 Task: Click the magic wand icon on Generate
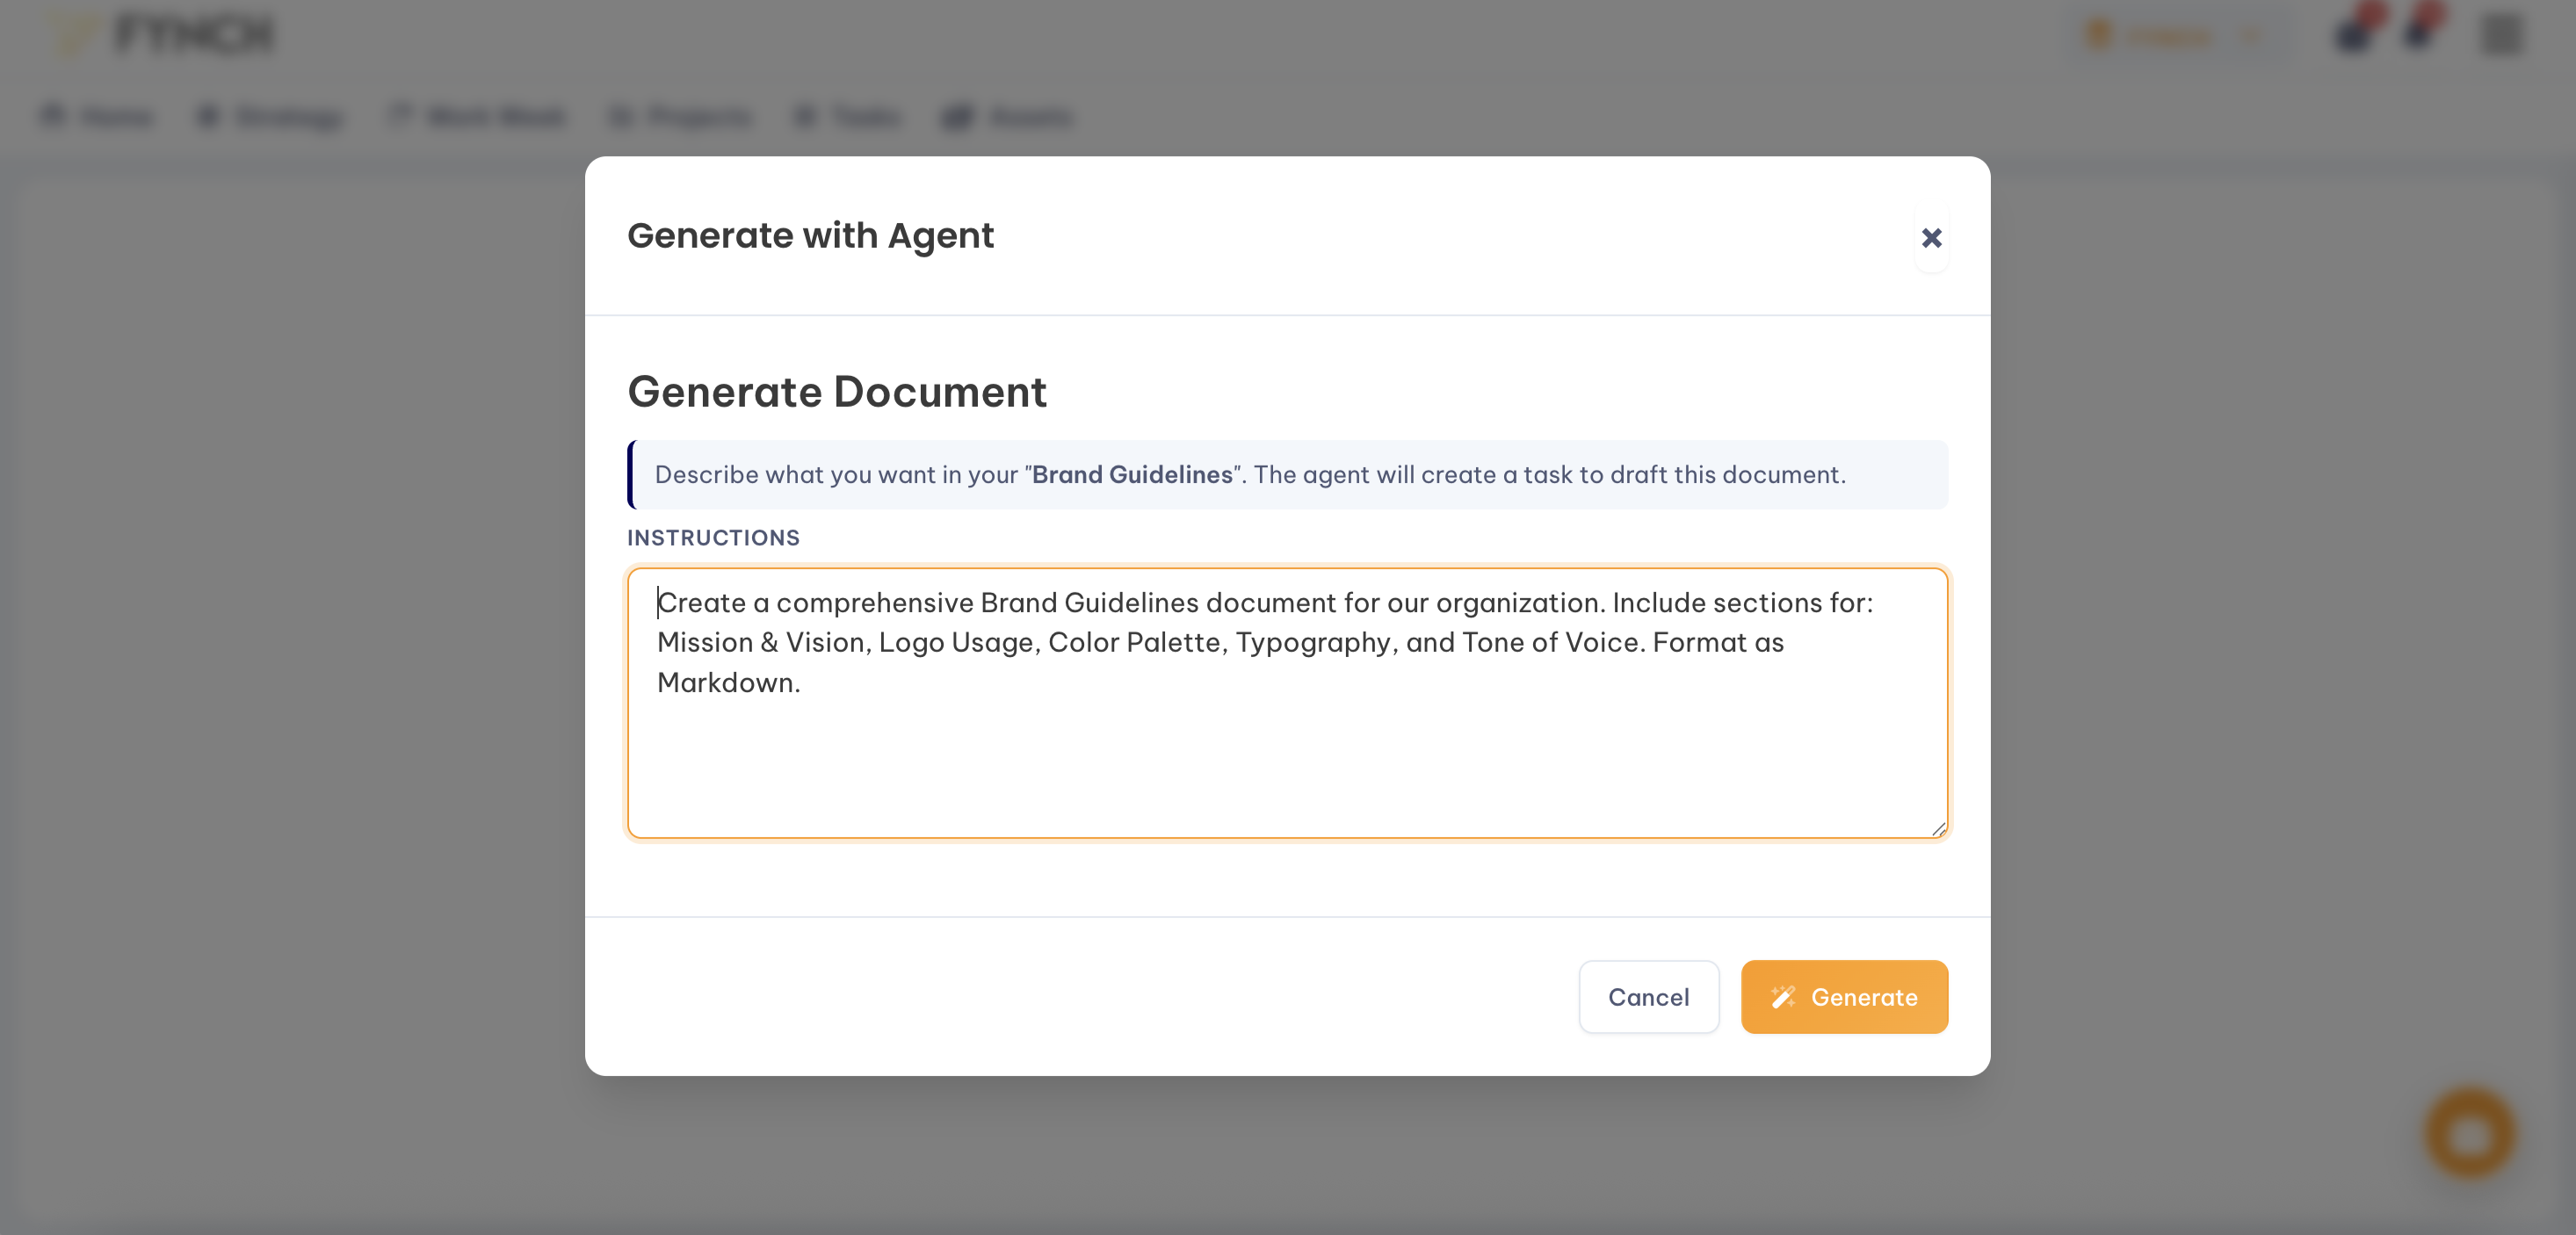click(x=1784, y=996)
